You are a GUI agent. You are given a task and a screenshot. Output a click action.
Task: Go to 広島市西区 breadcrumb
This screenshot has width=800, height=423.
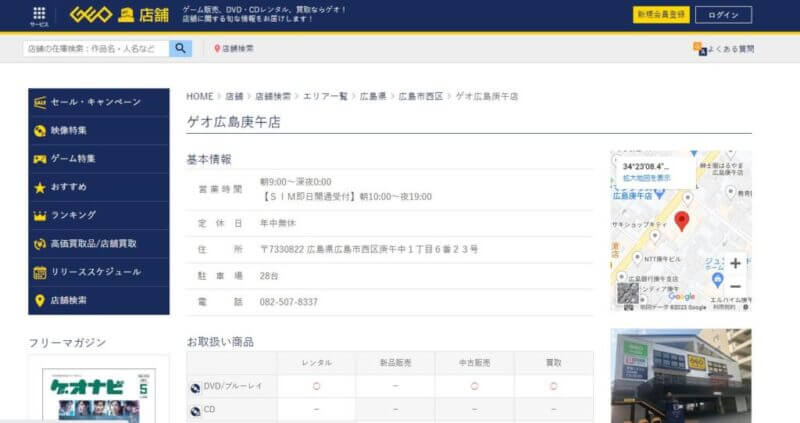421,96
